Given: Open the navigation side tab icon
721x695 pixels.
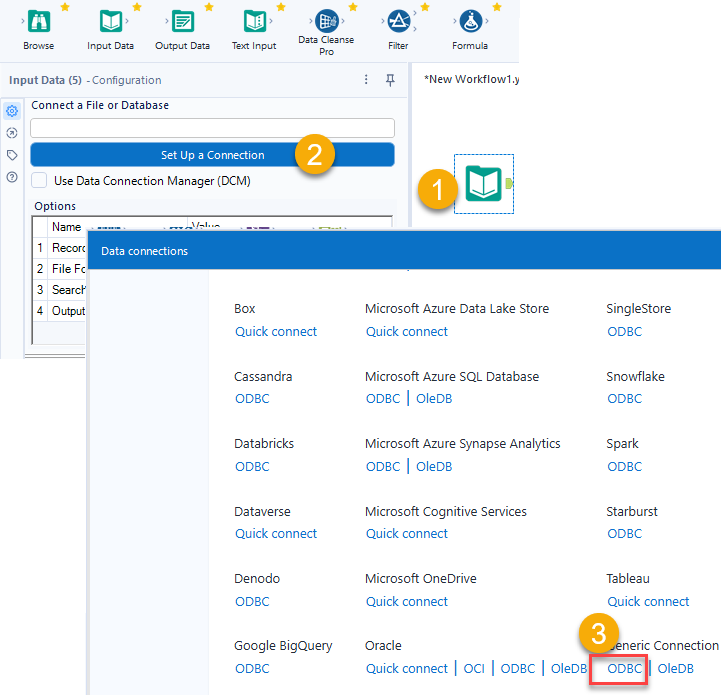Looking at the screenshot, I should click(12, 133).
